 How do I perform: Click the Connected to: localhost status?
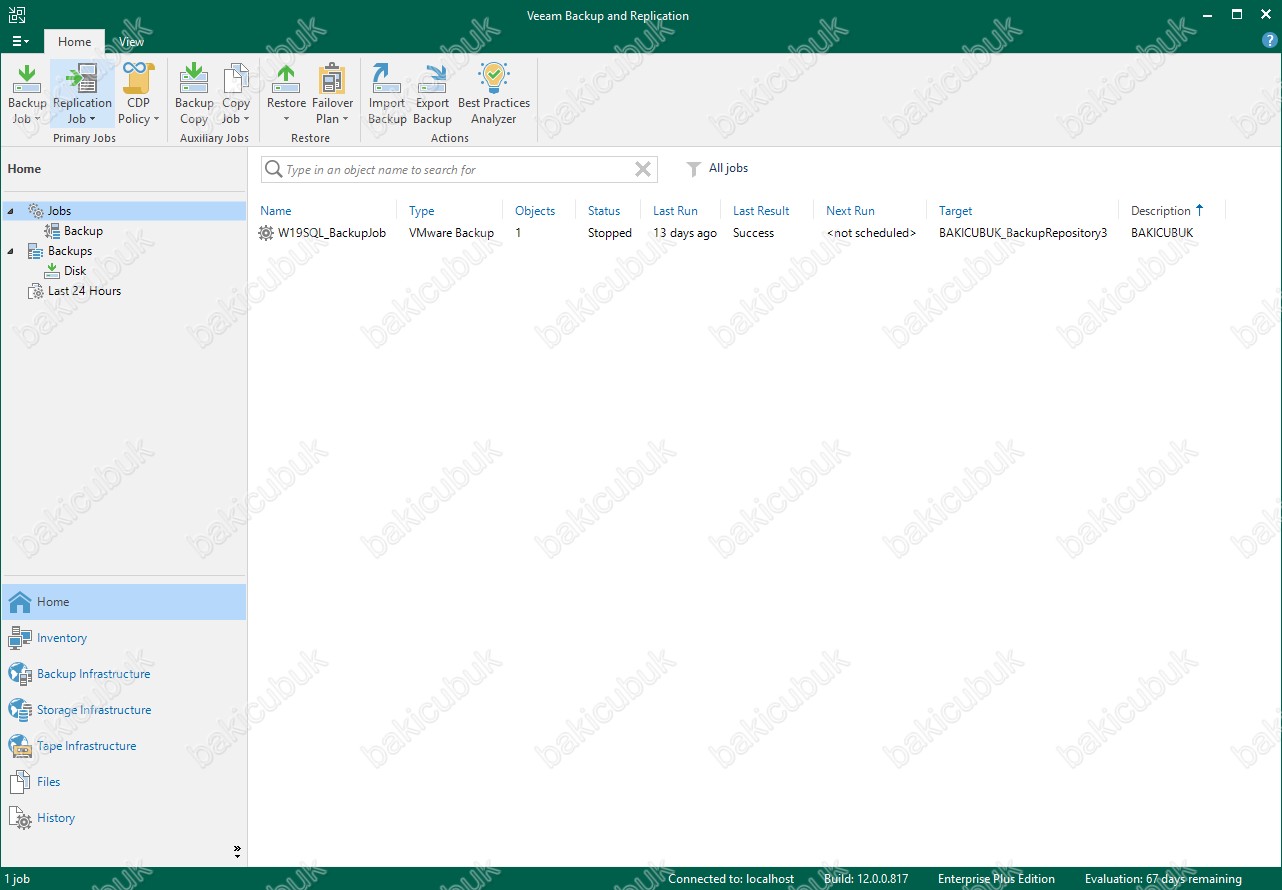731,879
